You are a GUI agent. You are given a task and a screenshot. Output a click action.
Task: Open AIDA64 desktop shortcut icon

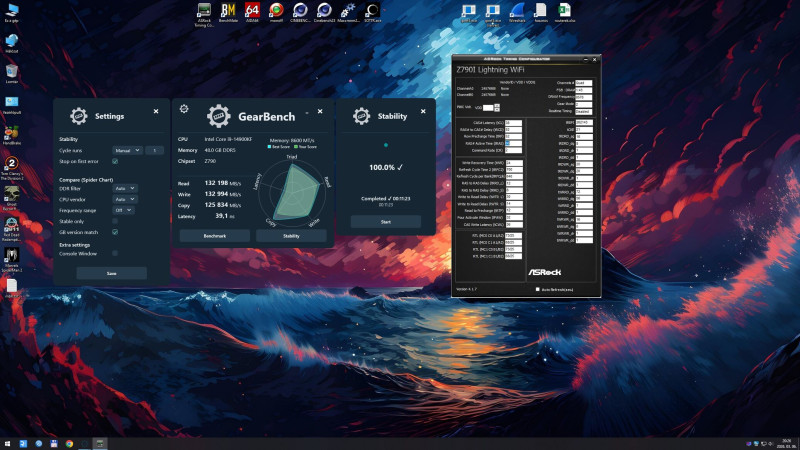[252, 10]
